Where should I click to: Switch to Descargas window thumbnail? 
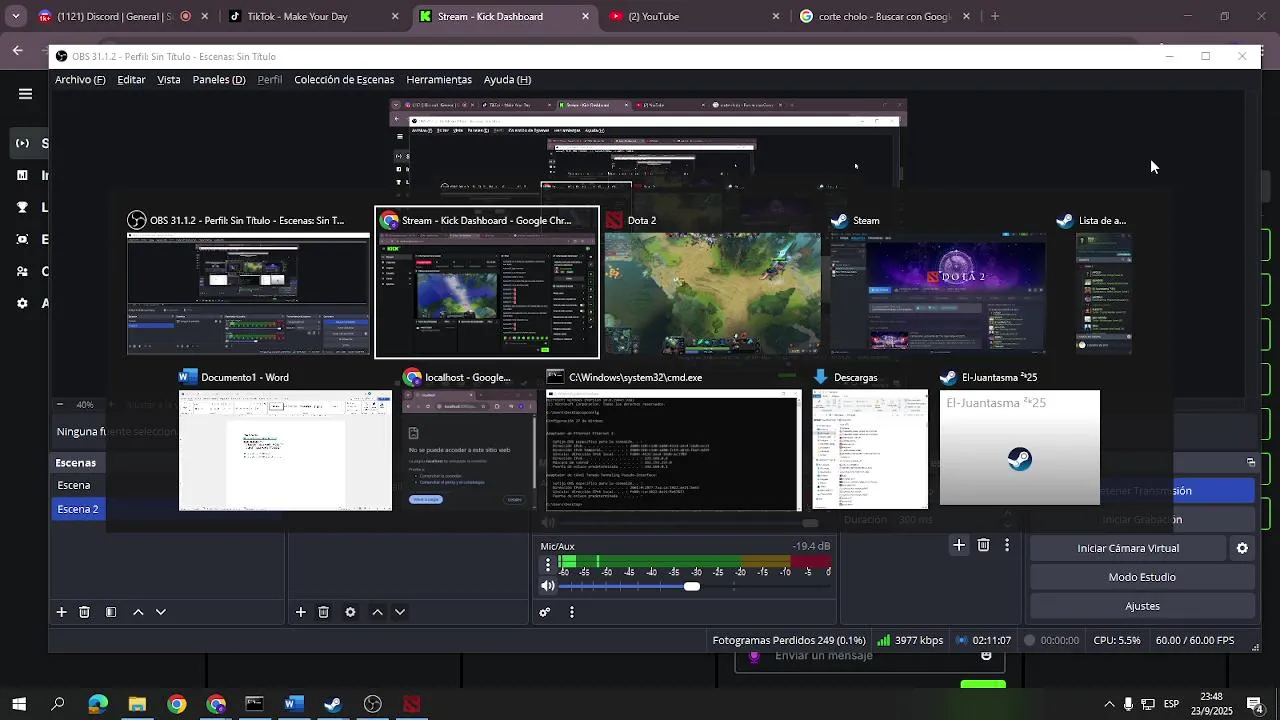pyautogui.click(x=870, y=440)
